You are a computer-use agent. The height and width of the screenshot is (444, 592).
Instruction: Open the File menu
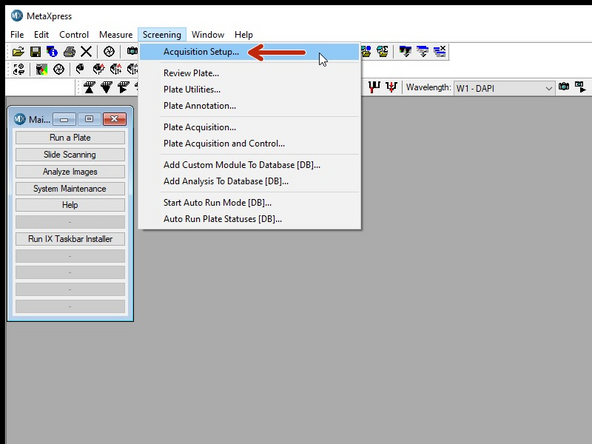(17, 35)
